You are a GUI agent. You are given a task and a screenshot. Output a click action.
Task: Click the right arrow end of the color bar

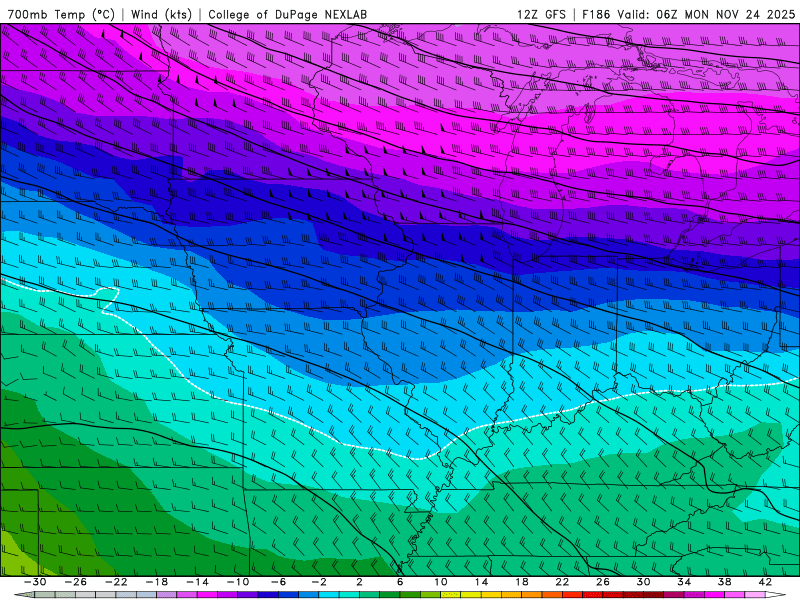click(776, 595)
